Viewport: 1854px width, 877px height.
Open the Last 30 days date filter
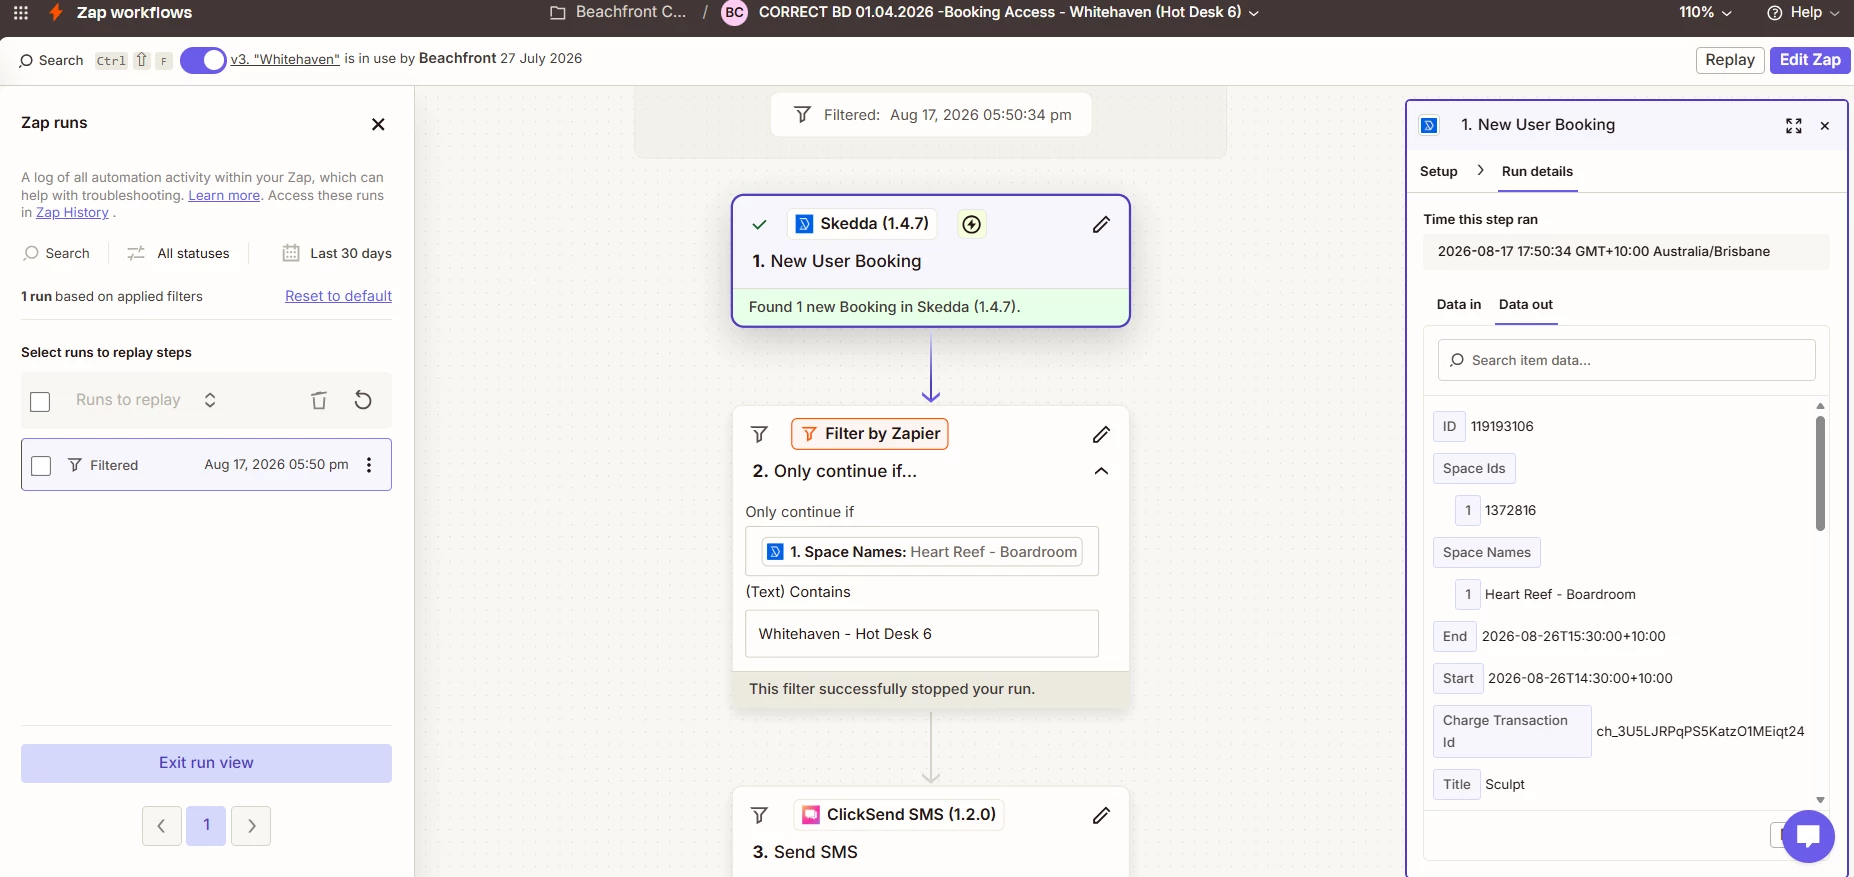[x=337, y=254]
